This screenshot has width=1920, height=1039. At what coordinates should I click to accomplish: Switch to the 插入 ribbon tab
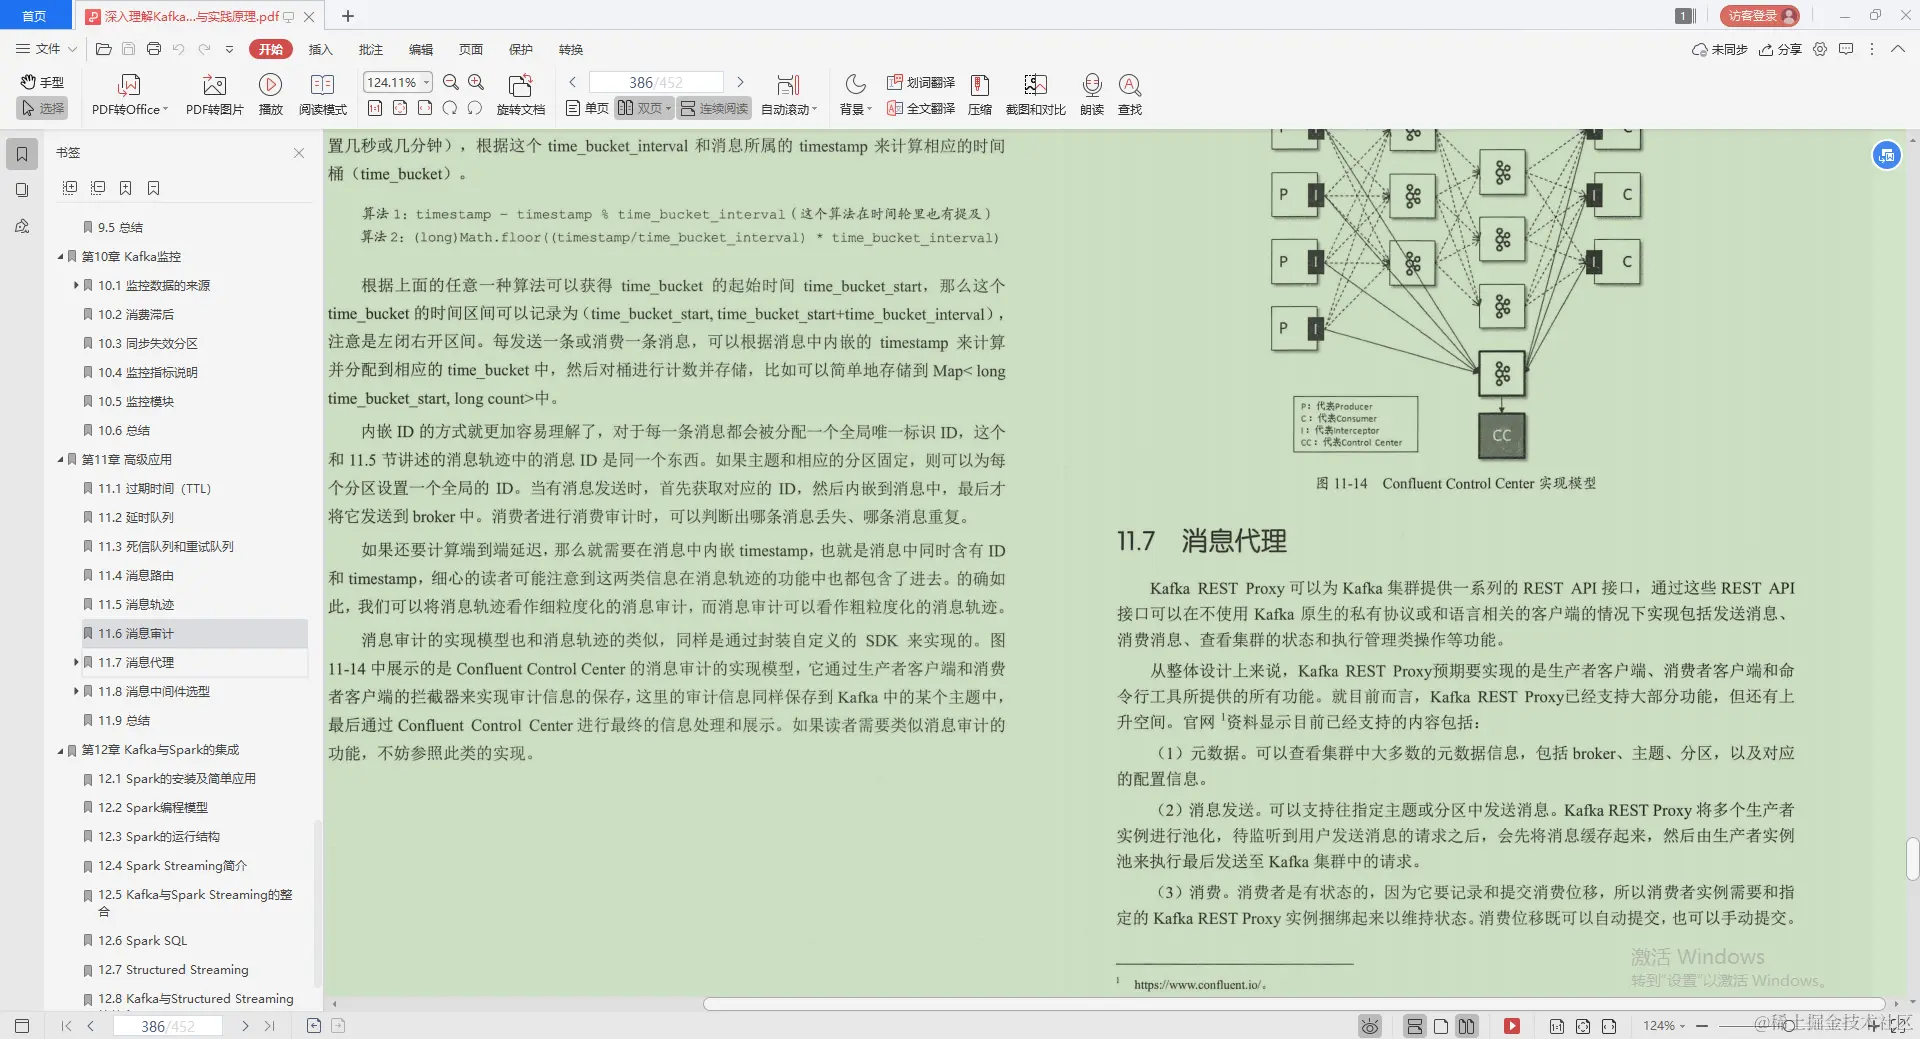320,49
